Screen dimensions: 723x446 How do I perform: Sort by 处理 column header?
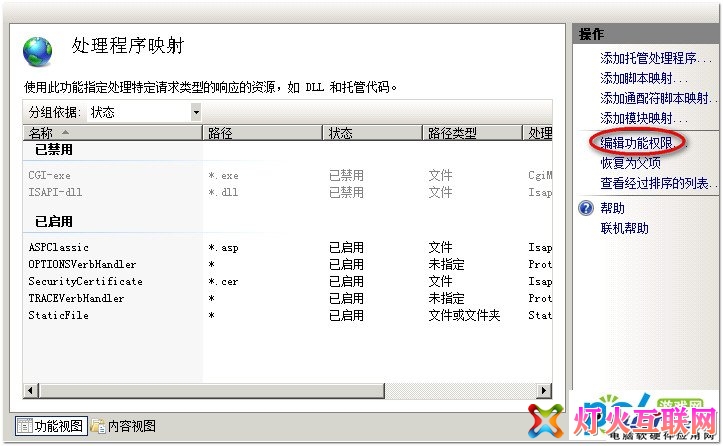[538, 133]
